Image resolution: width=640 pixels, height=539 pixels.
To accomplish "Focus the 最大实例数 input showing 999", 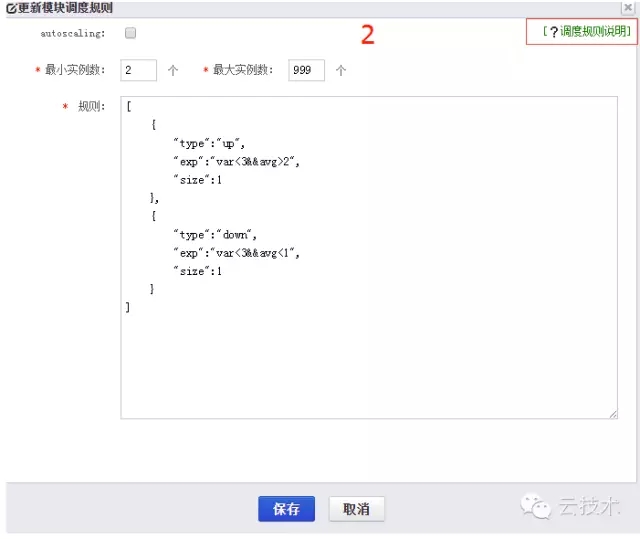I will point(306,71).
